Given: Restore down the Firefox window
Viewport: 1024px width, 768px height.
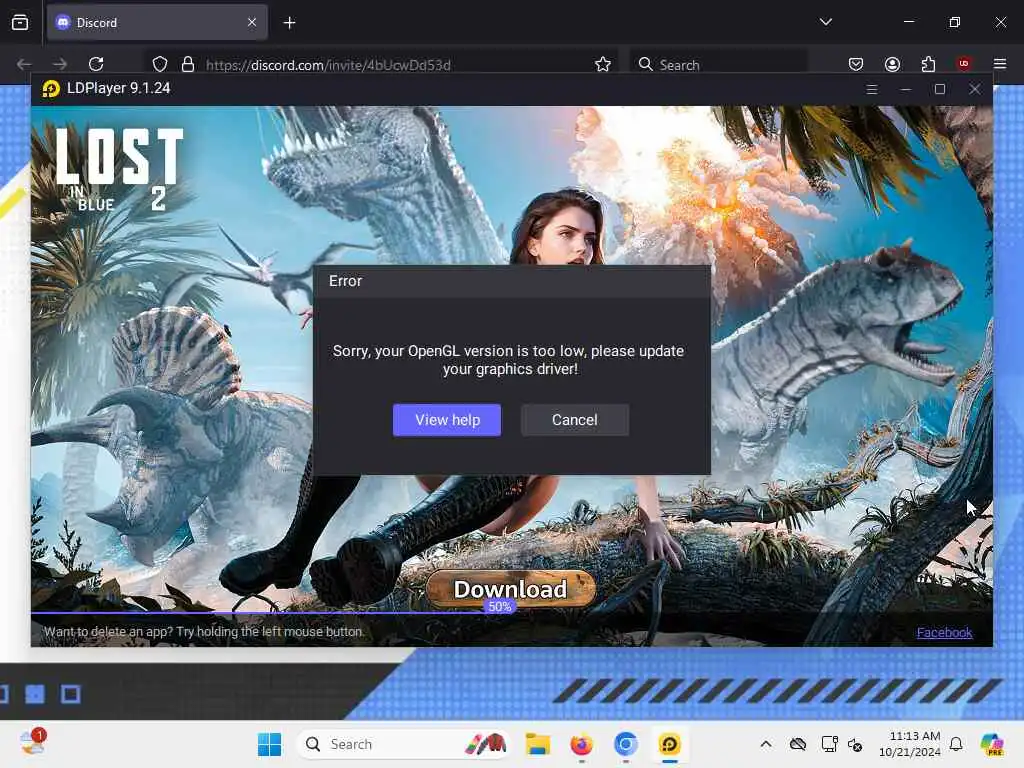Looking at the screenshot, I should pyautogui.click(x=954, y=22).
